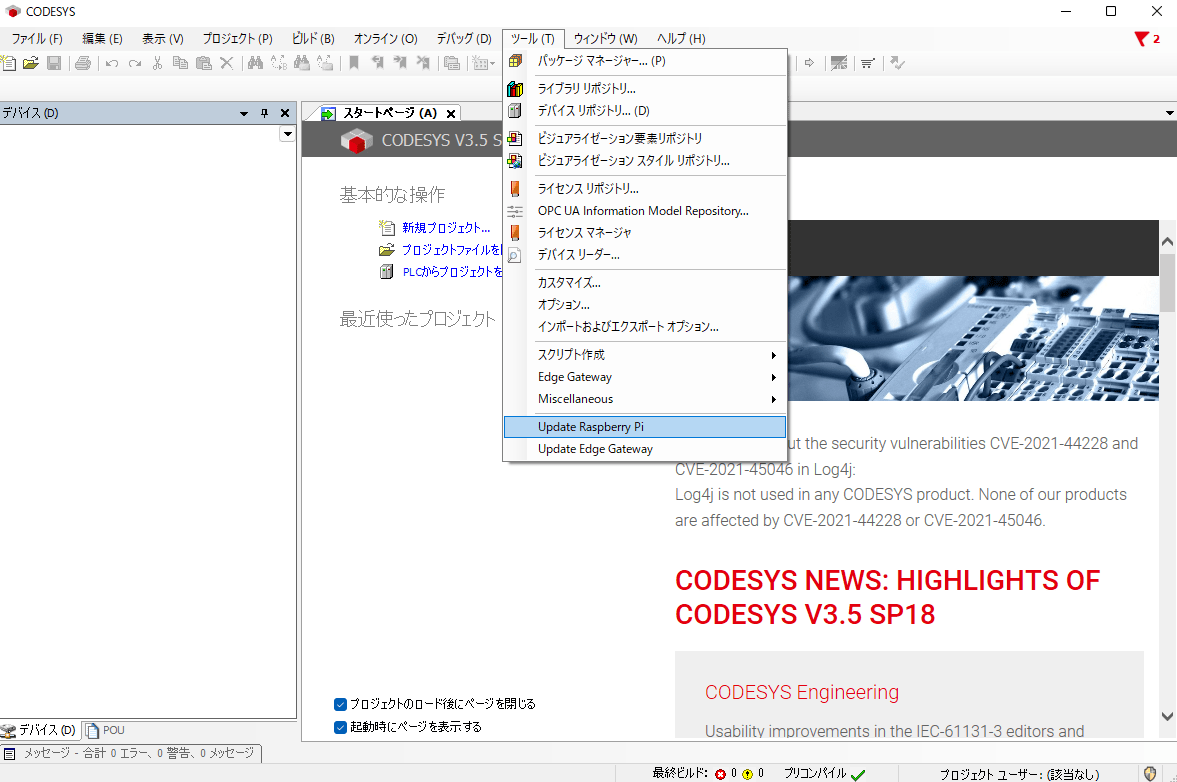The image size is (1177, 782).
Task: Close the Devices panel
Action: pyautogui.click(x=285, y=113)
